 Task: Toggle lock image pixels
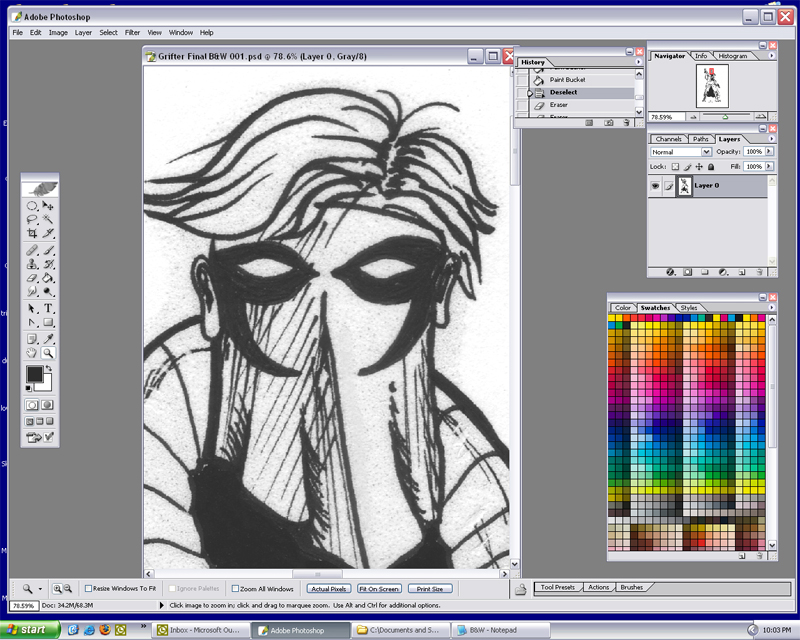(x=687, y=166)
